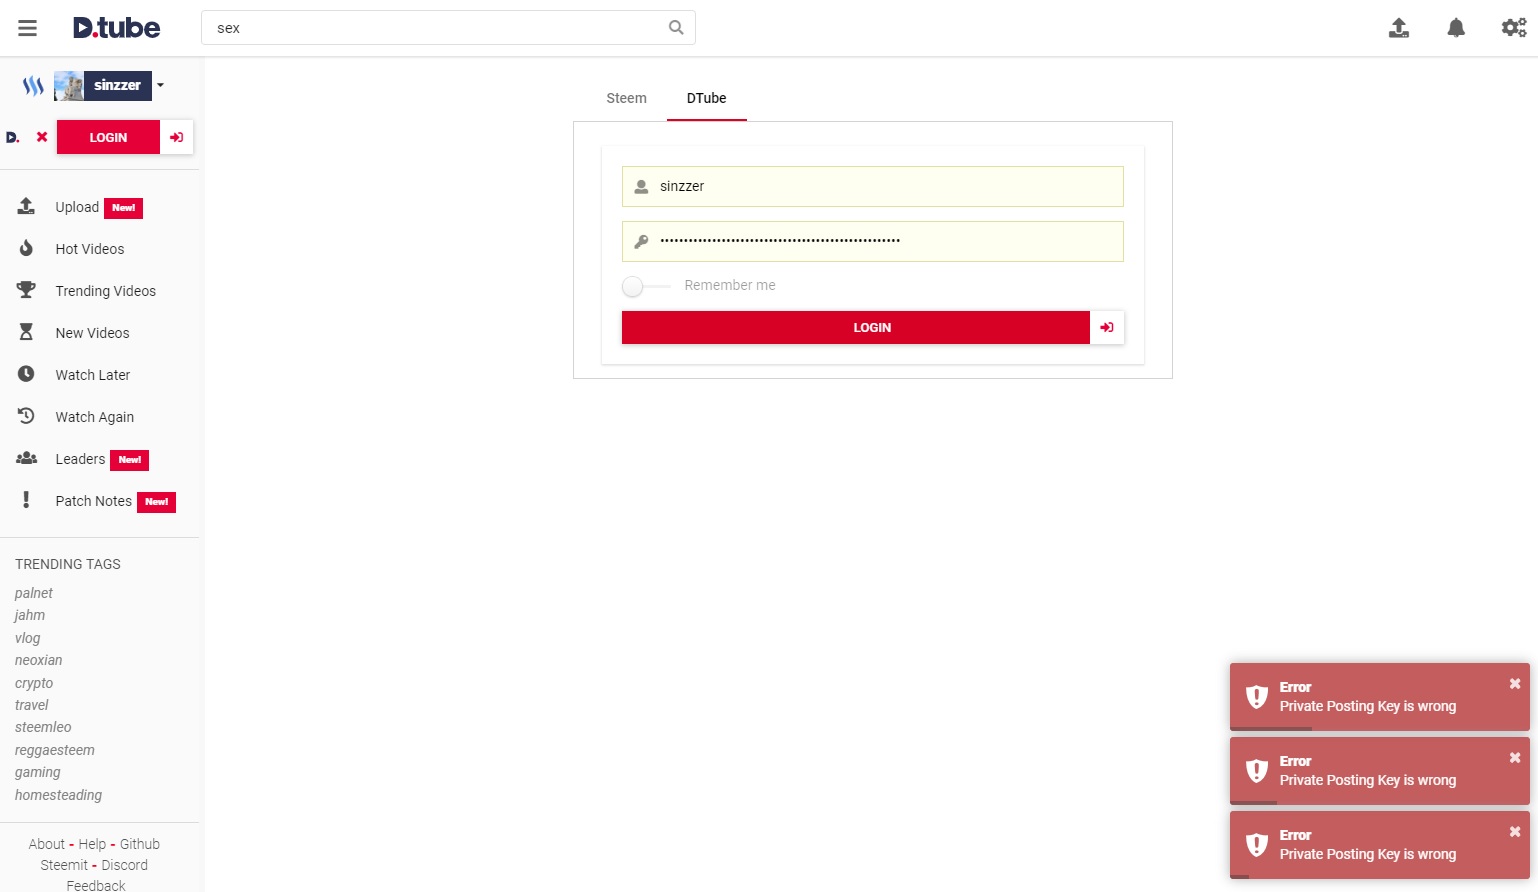Click the Steem logo icon in sidebar
1538x892 pixels.
tap(33, 86)
